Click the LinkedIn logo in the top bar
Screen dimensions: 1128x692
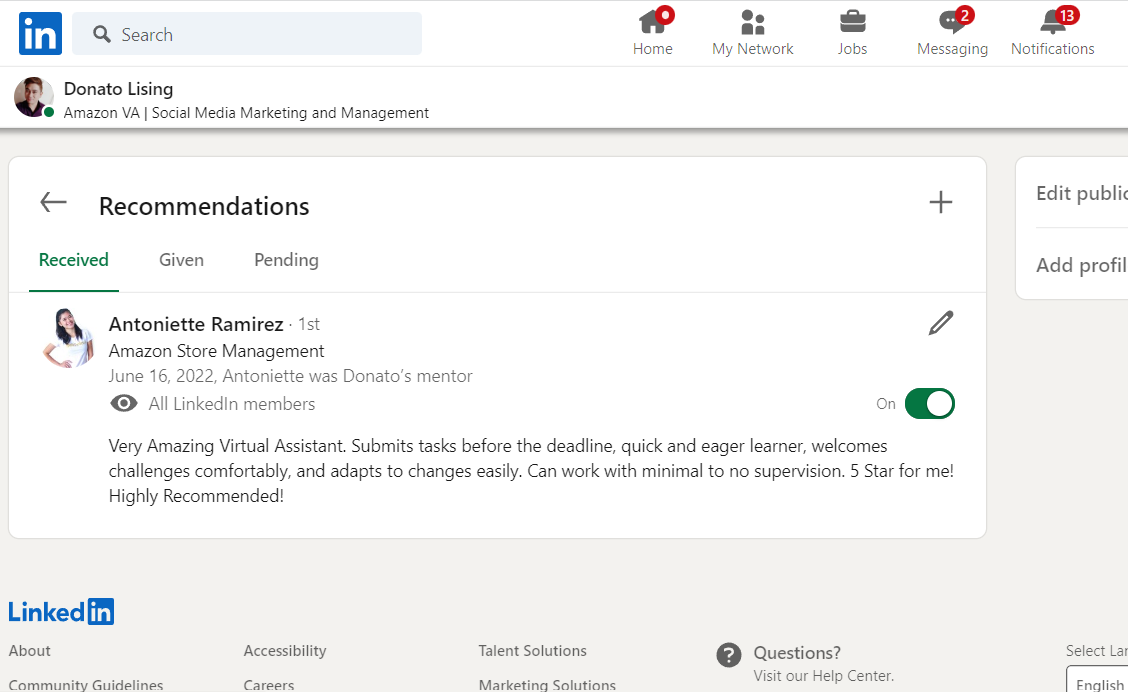point(40,34)
